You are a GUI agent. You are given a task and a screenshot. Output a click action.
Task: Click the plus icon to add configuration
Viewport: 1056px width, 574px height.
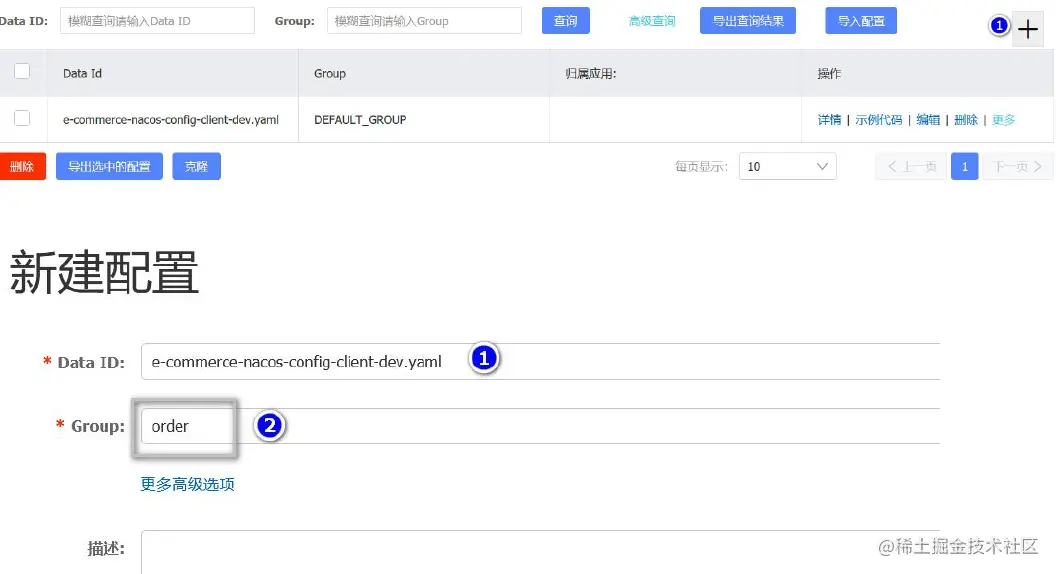point(1028,29)
